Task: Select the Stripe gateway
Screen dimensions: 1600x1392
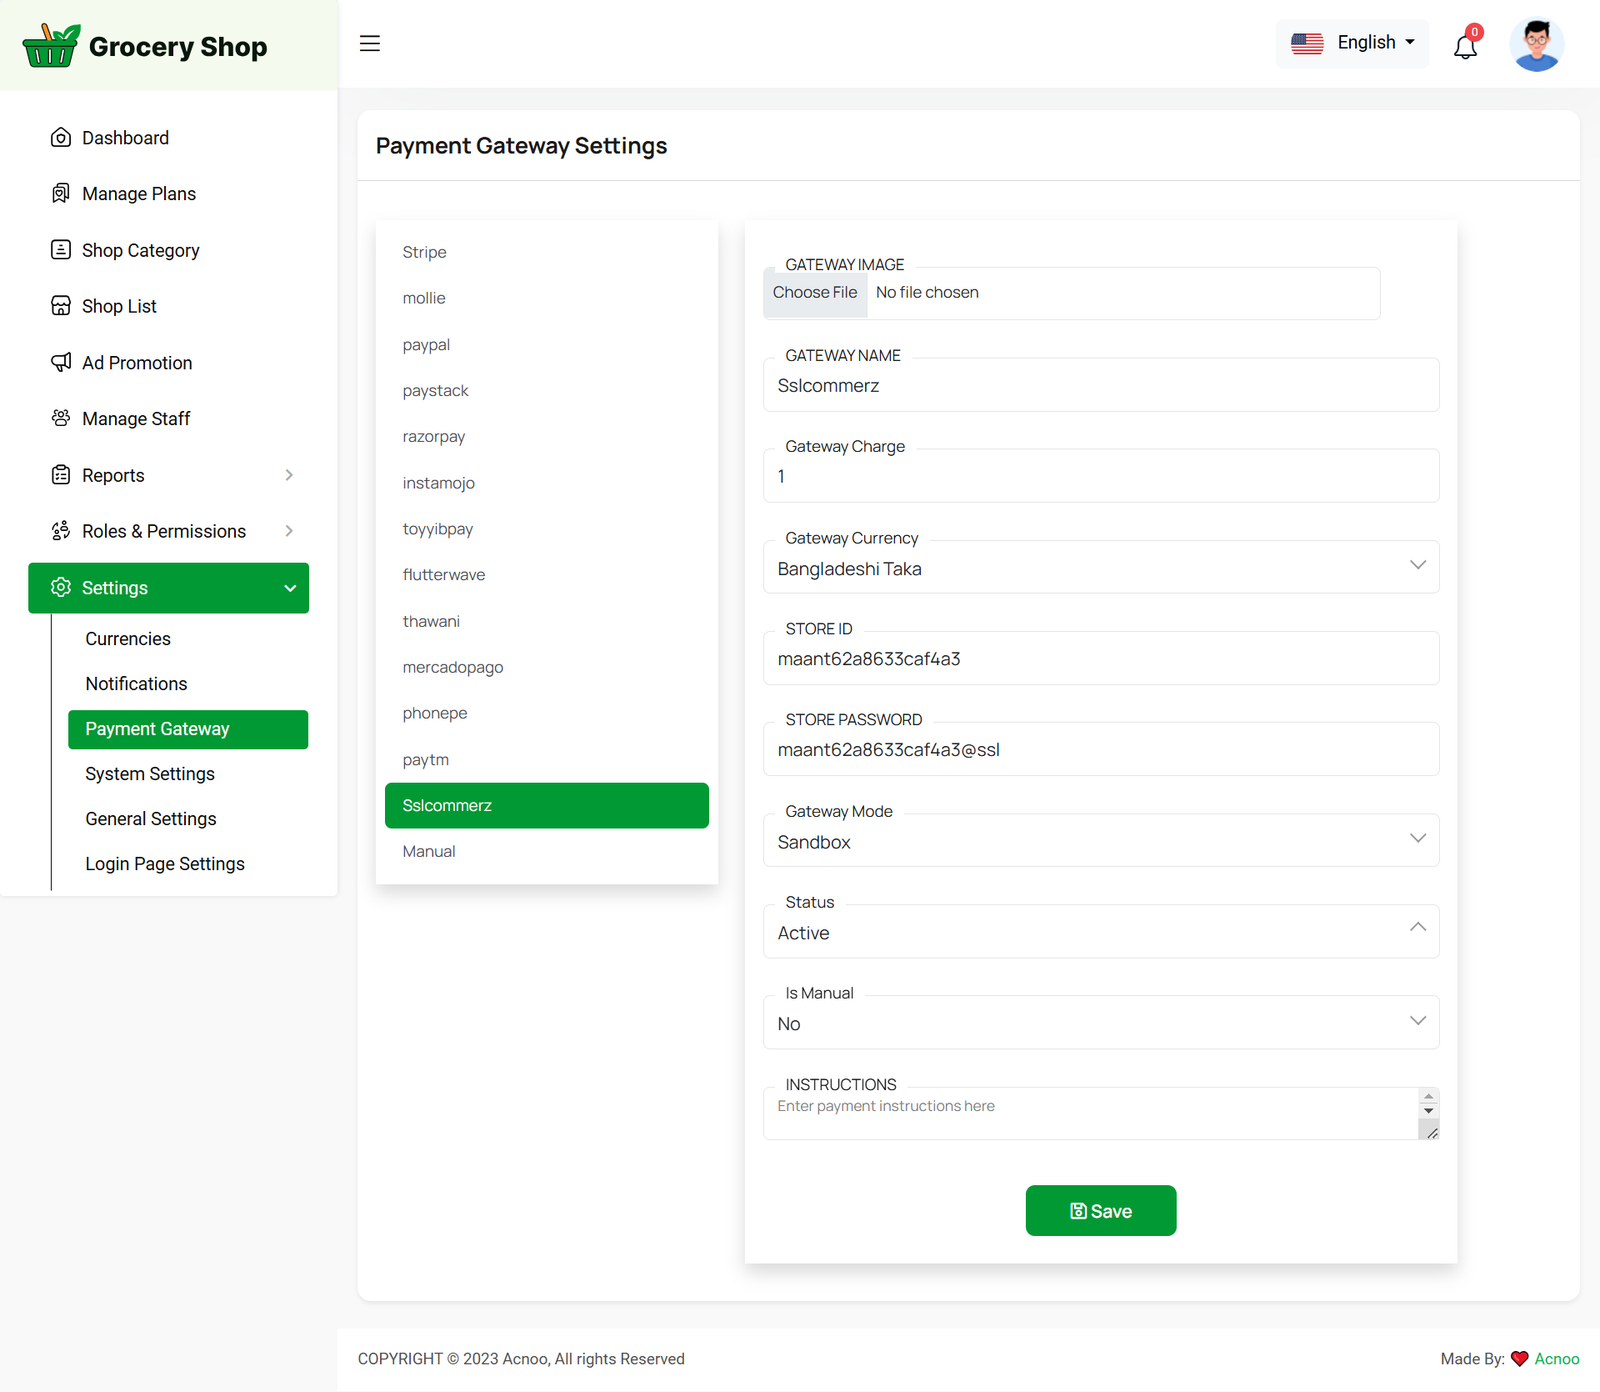Action: pyautogui.click(x=425, y=252)
